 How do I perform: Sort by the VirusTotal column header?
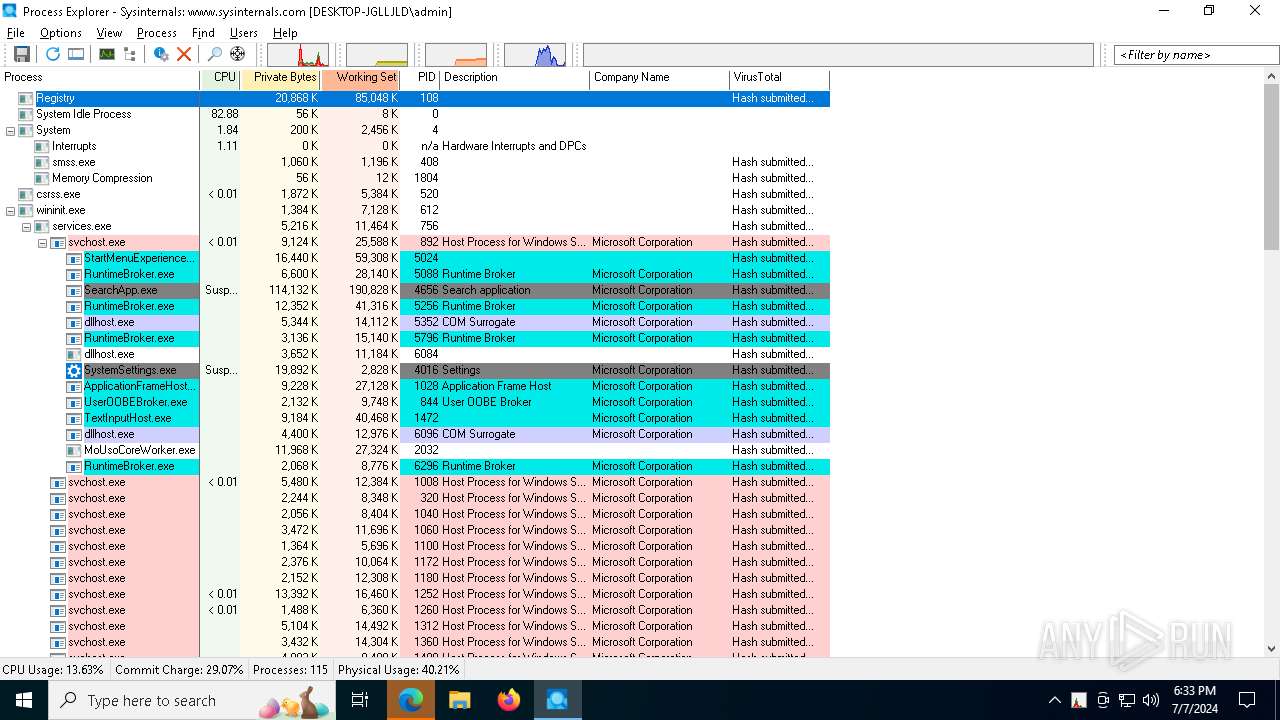(780, 77)
